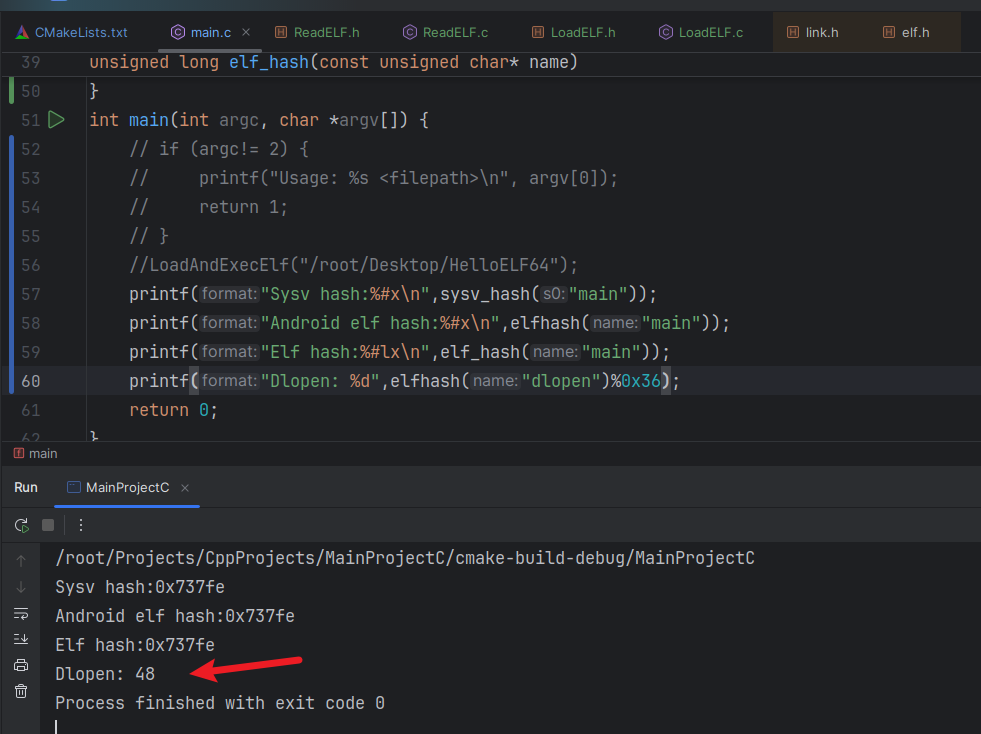Select the link.h editor tab
Image resolution: width=981 pixels, height=734 pixels.
click(x=821, y=33)
